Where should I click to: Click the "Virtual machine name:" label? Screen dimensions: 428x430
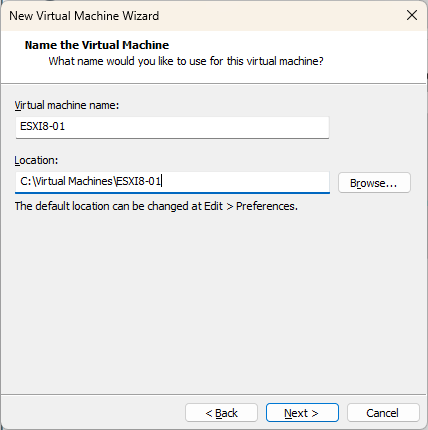click(67, 105)
